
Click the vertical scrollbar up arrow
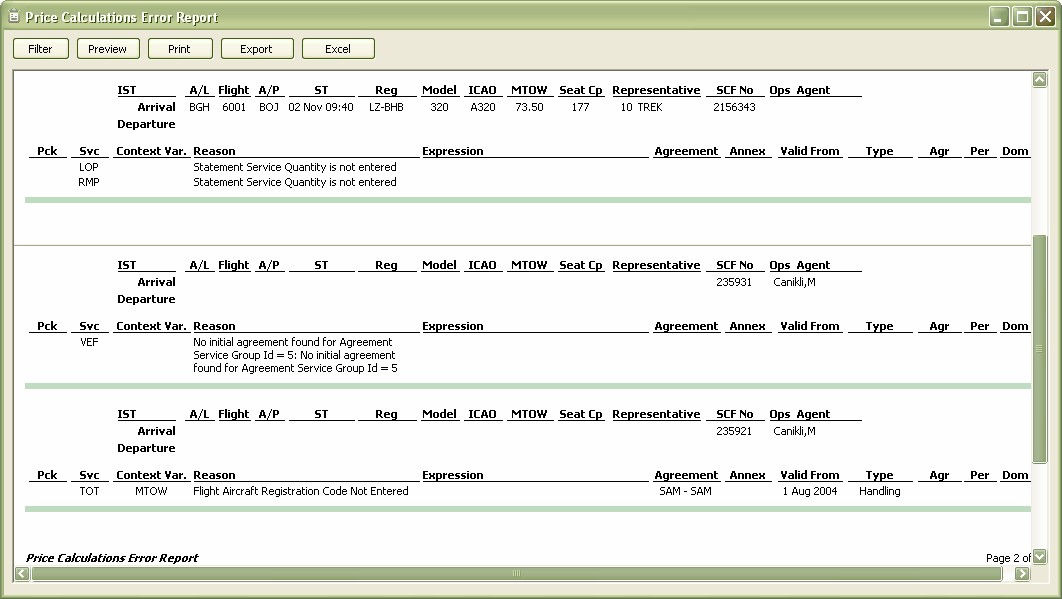point(1040,79)
